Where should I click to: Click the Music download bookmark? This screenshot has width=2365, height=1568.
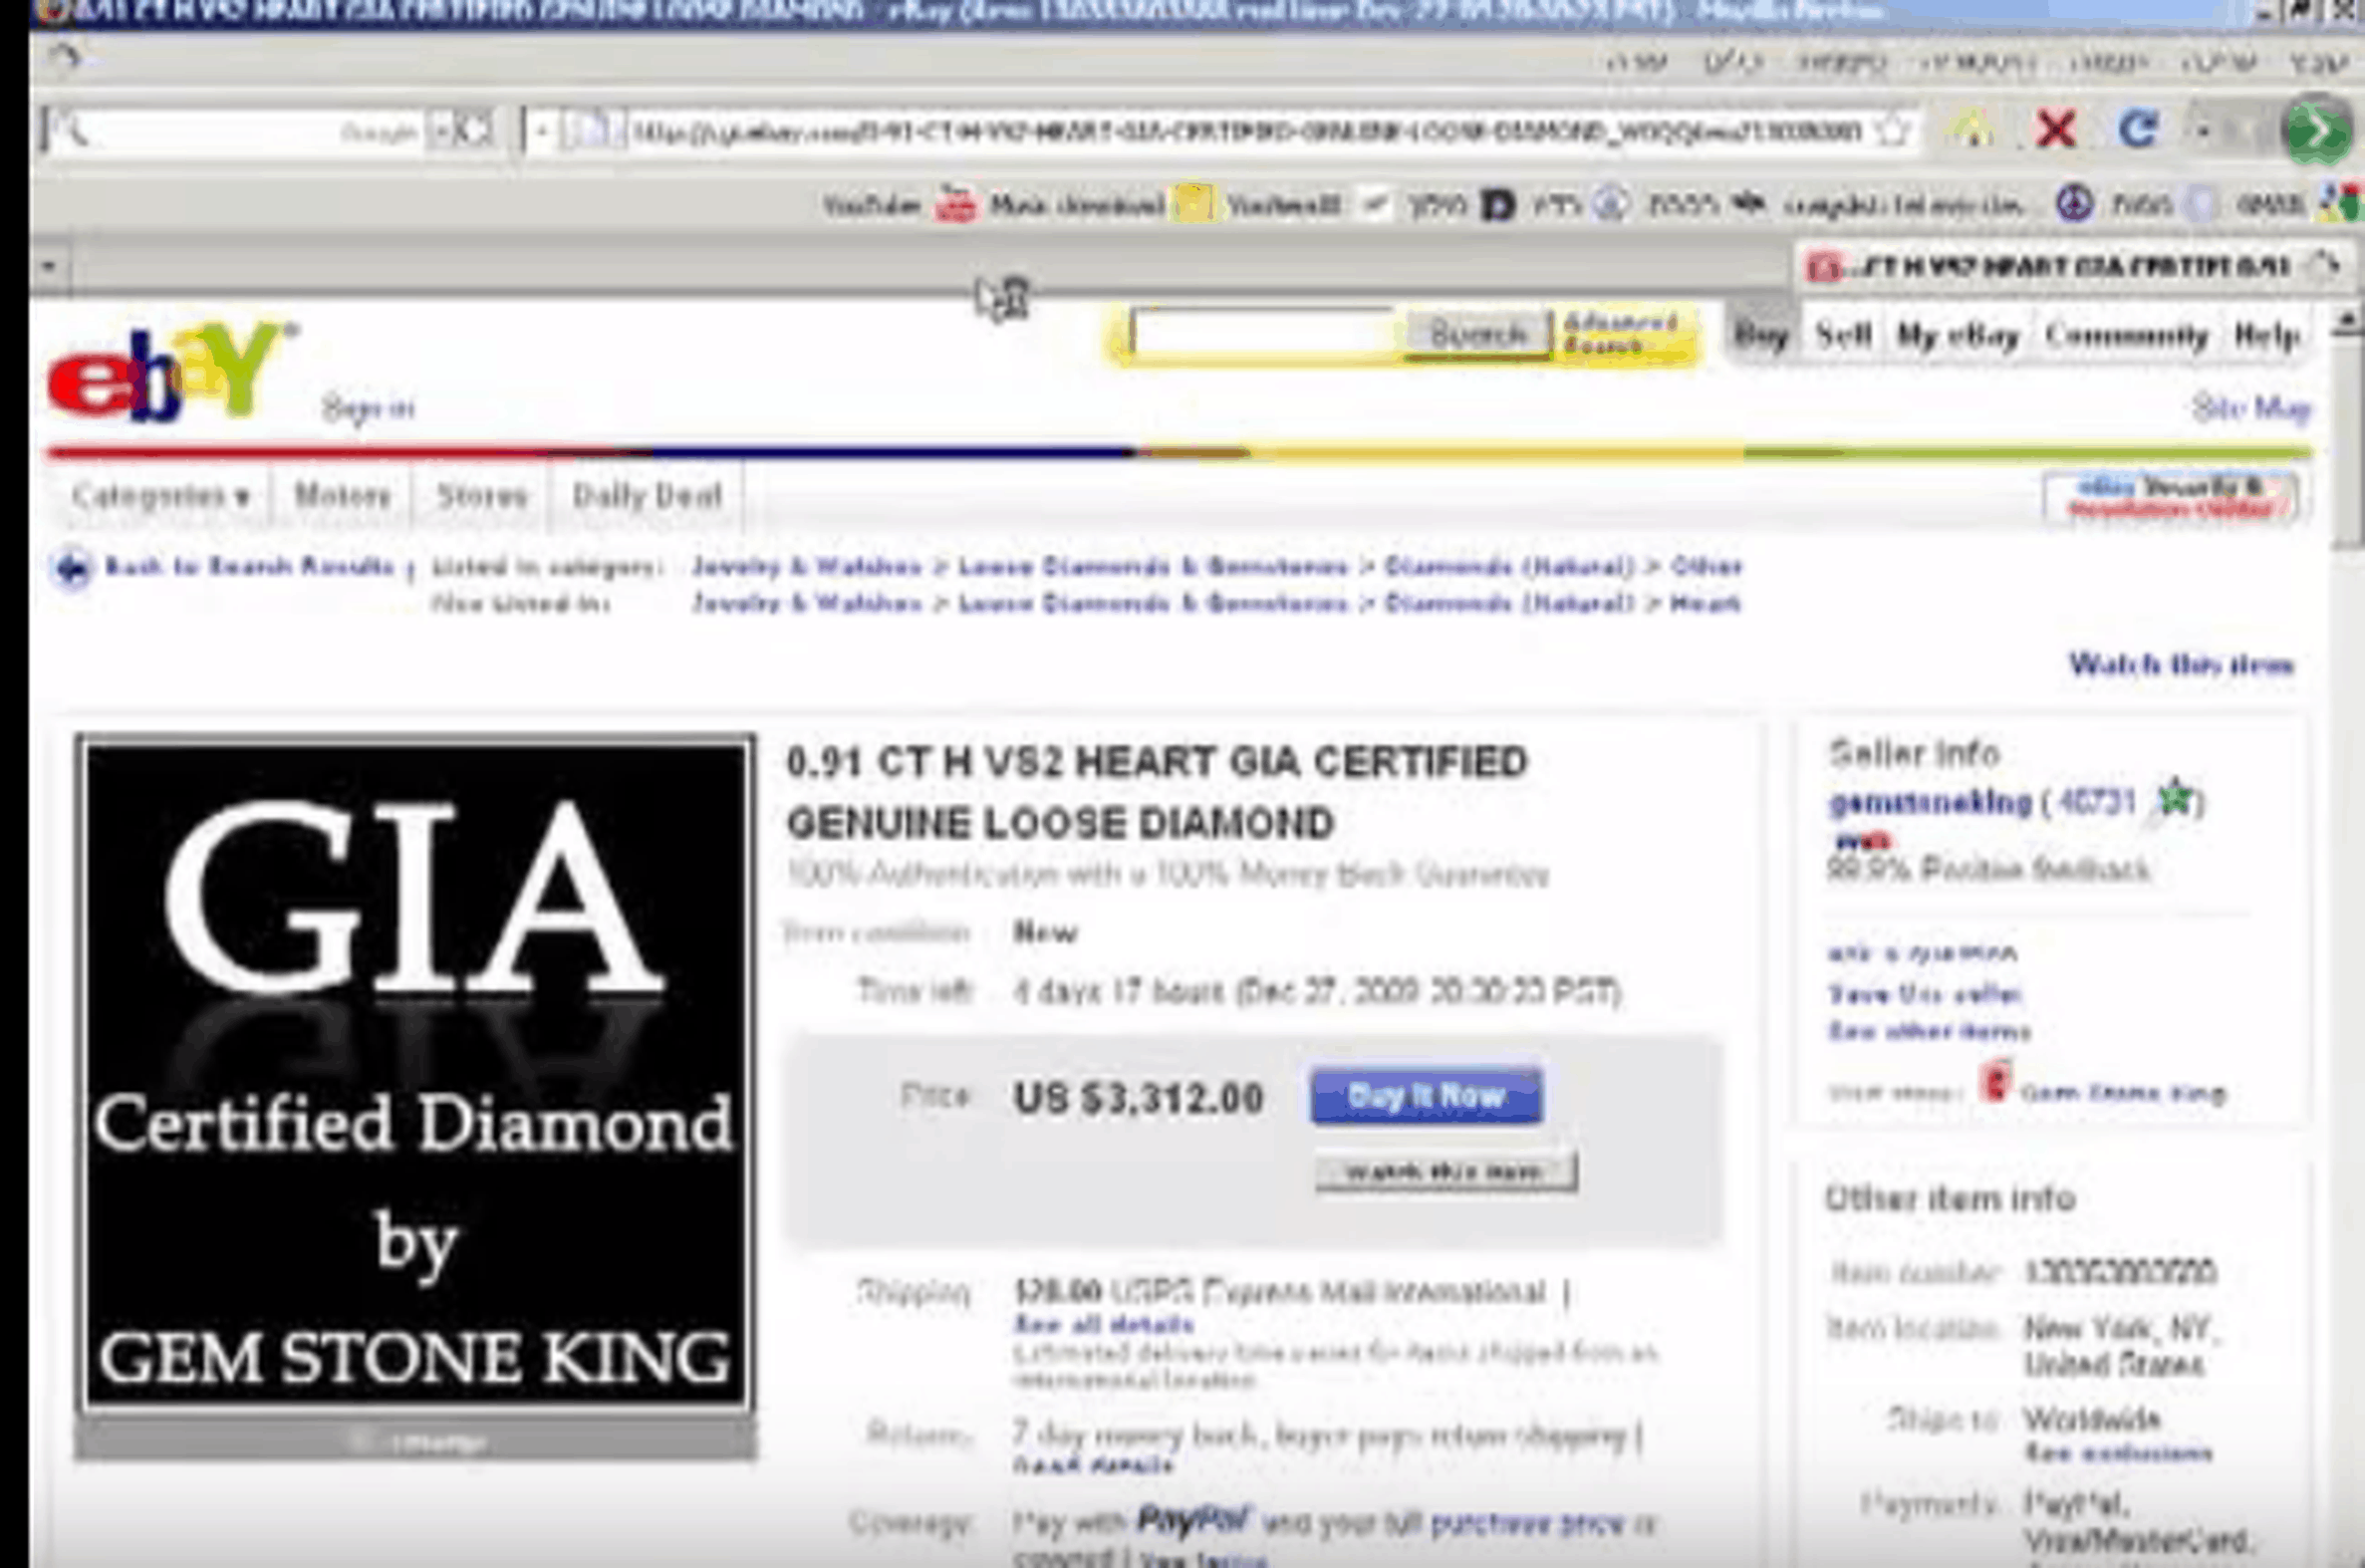[1077, 205]
